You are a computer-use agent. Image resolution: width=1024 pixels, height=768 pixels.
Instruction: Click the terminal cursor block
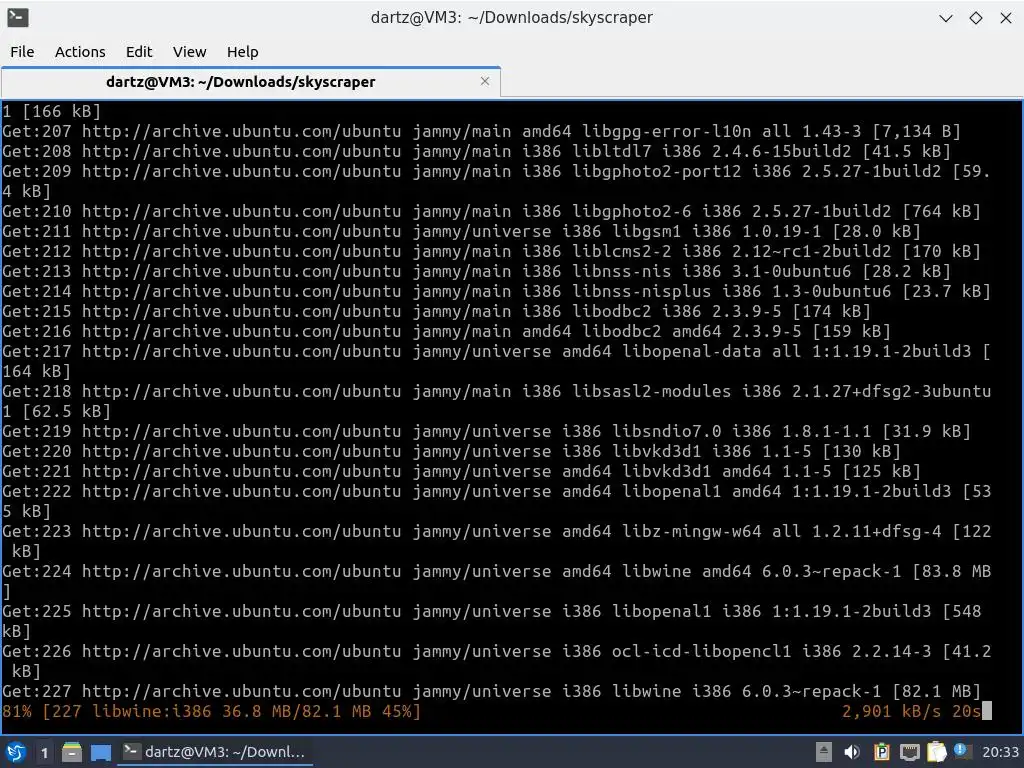(987, 711)
